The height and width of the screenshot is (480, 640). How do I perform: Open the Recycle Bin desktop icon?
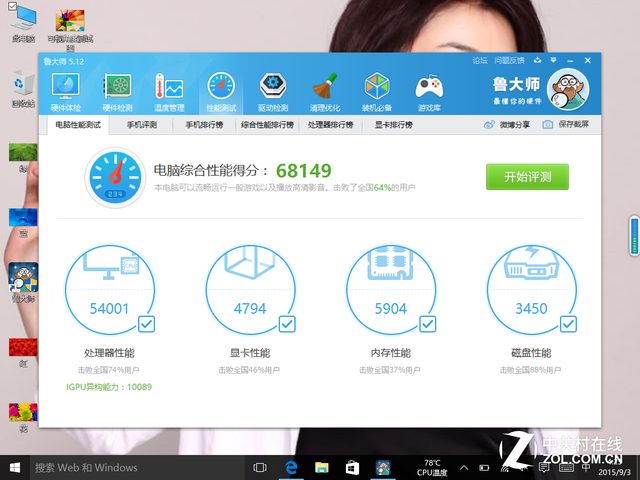23,89
